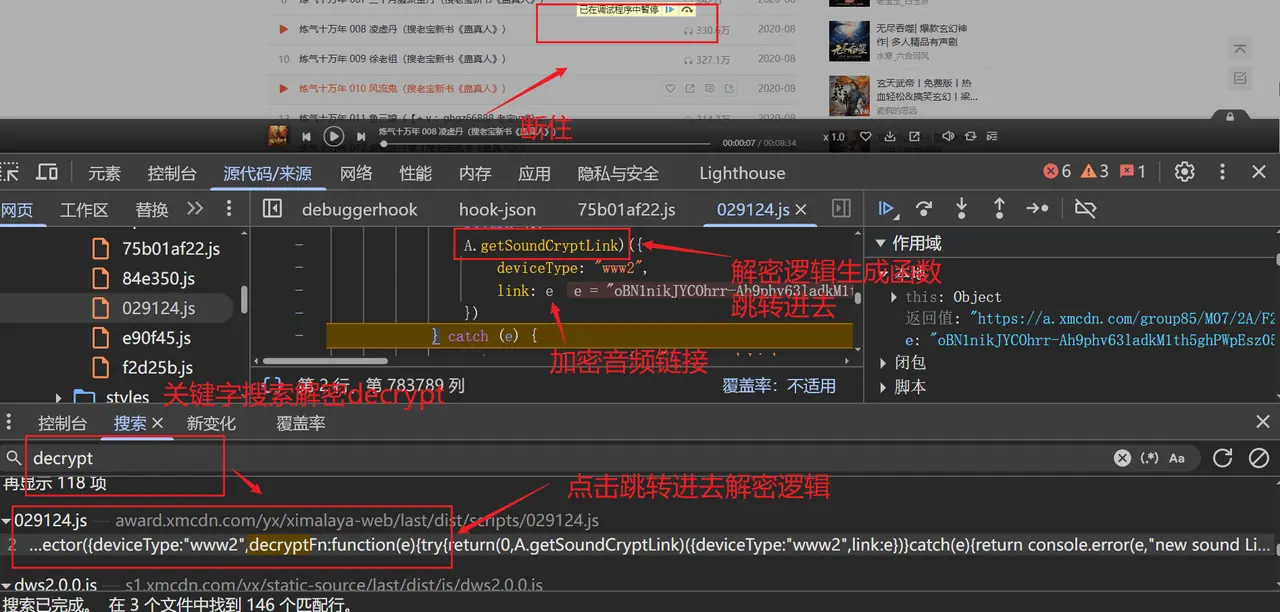Image resolution: width=1280 pixels, height=612 pixels.
Task: Deactivate all breakpoints
Action: click(1085, 209)
